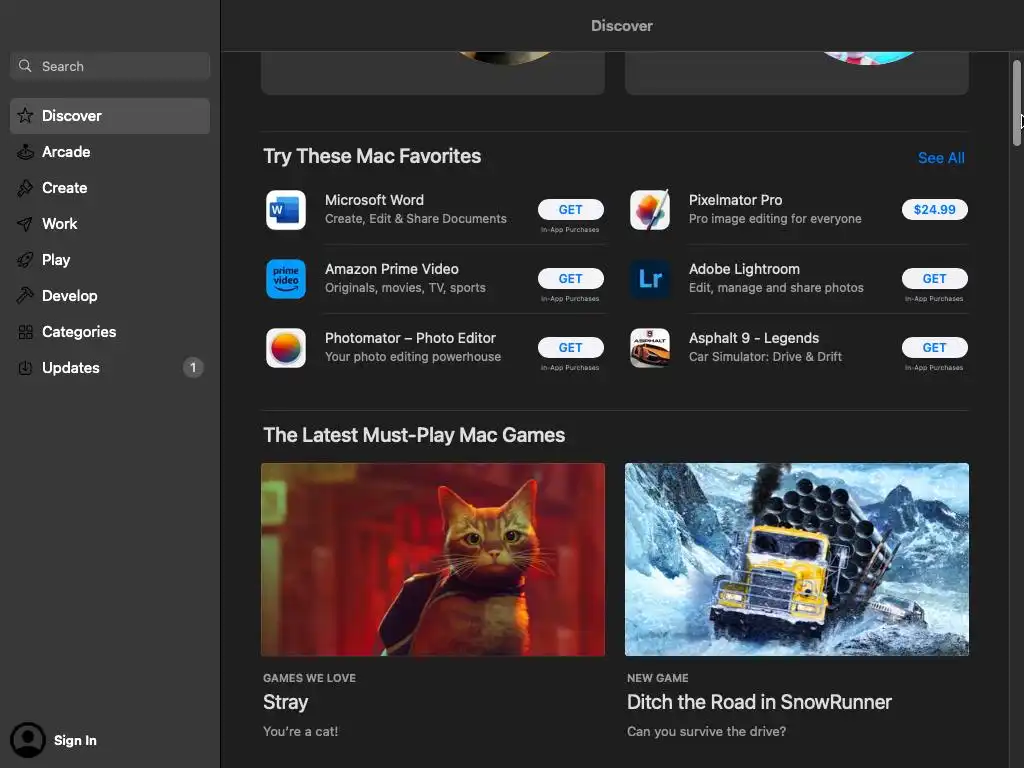
Task: Click the Microsoft Word title text
Action: point(374,200)
